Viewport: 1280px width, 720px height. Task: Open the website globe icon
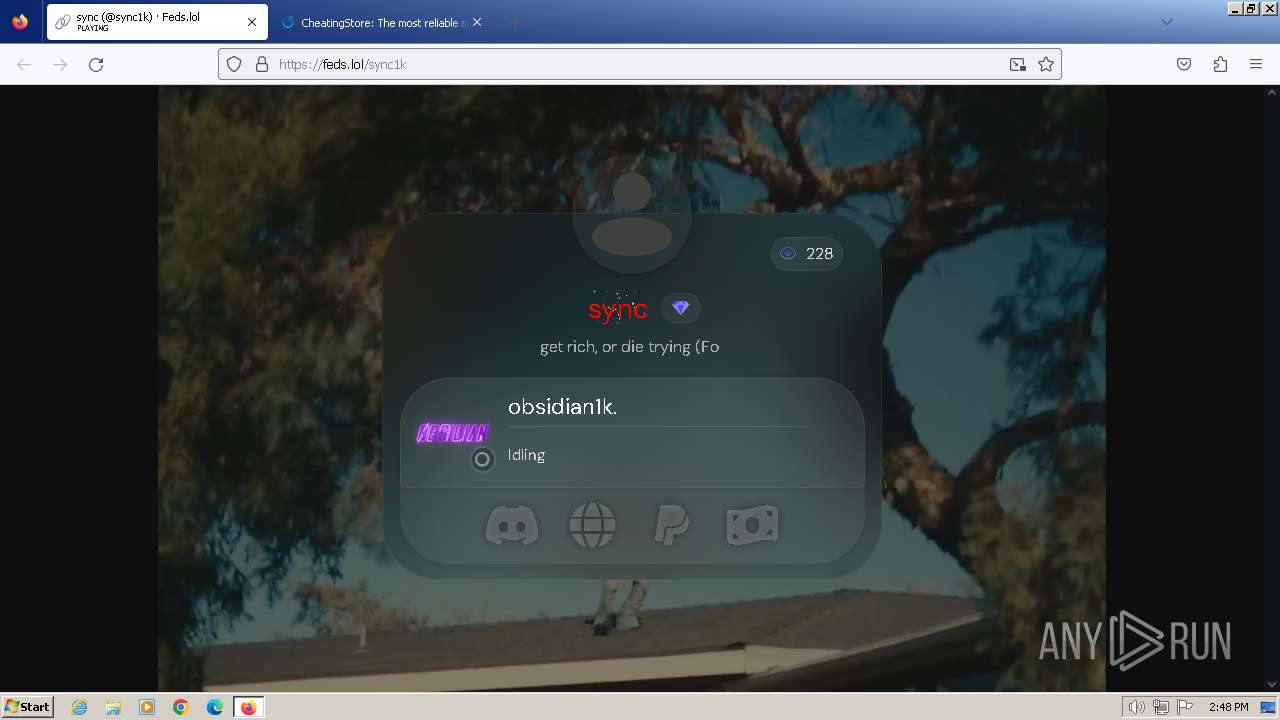[x=592, y=525]
